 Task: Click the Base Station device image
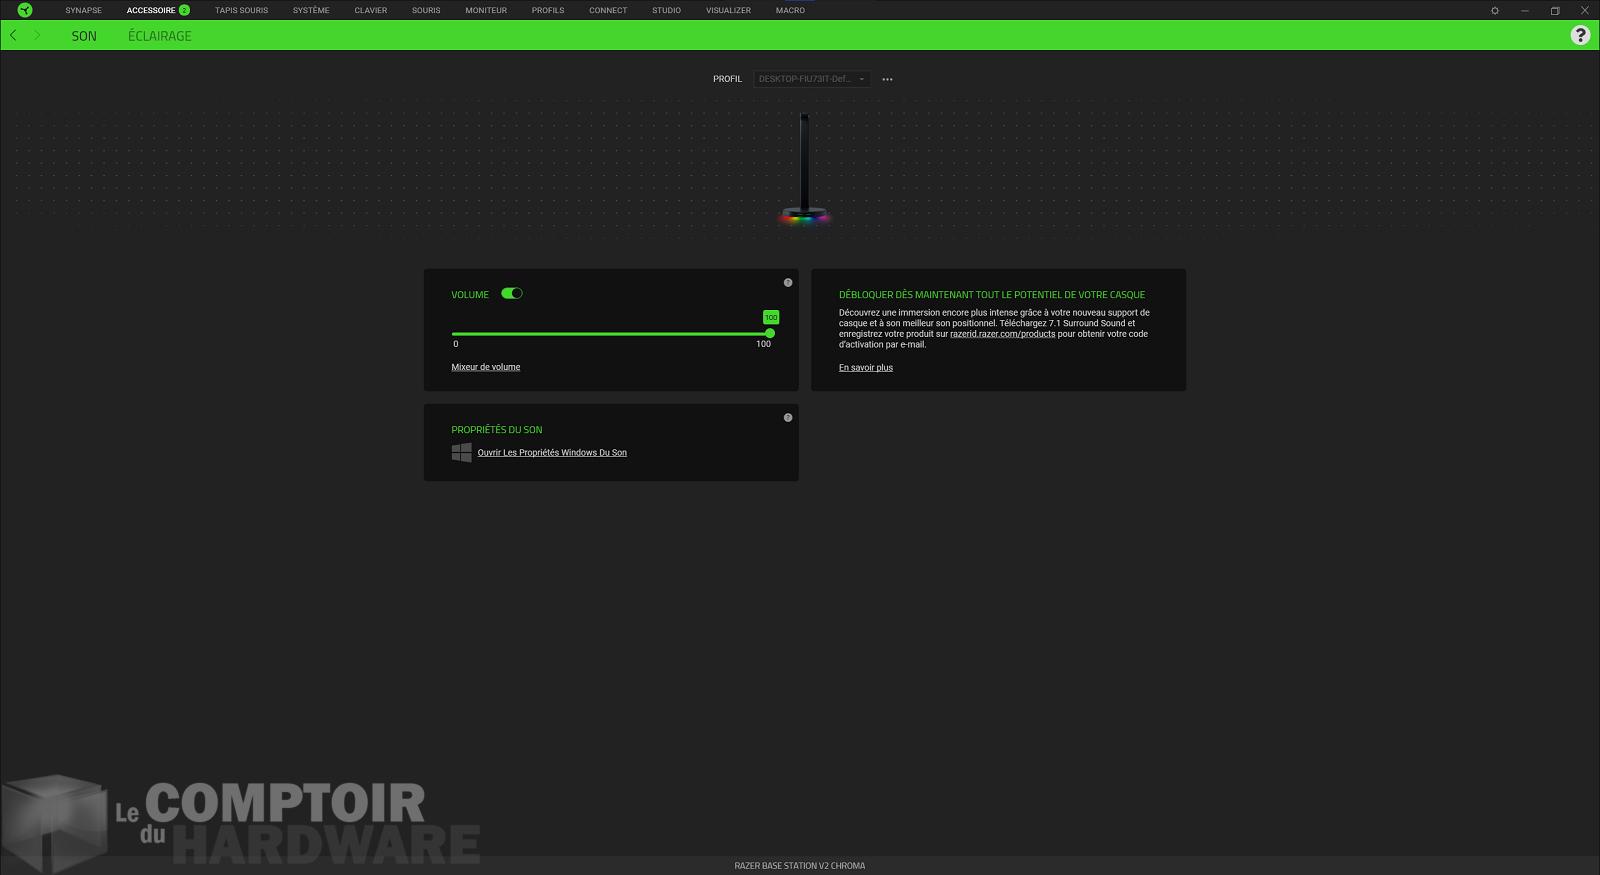(x=804, y=170)
